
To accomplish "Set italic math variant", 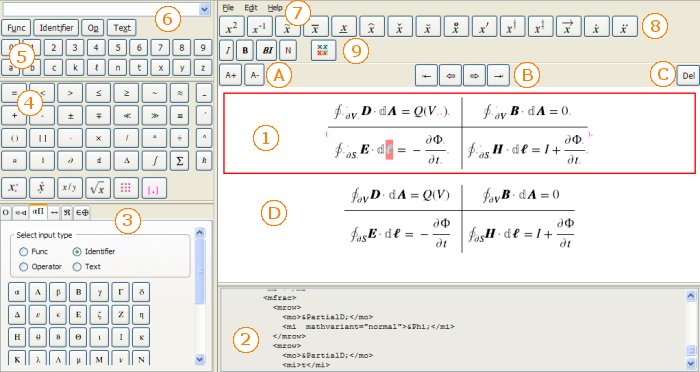I will pos(227,51).
